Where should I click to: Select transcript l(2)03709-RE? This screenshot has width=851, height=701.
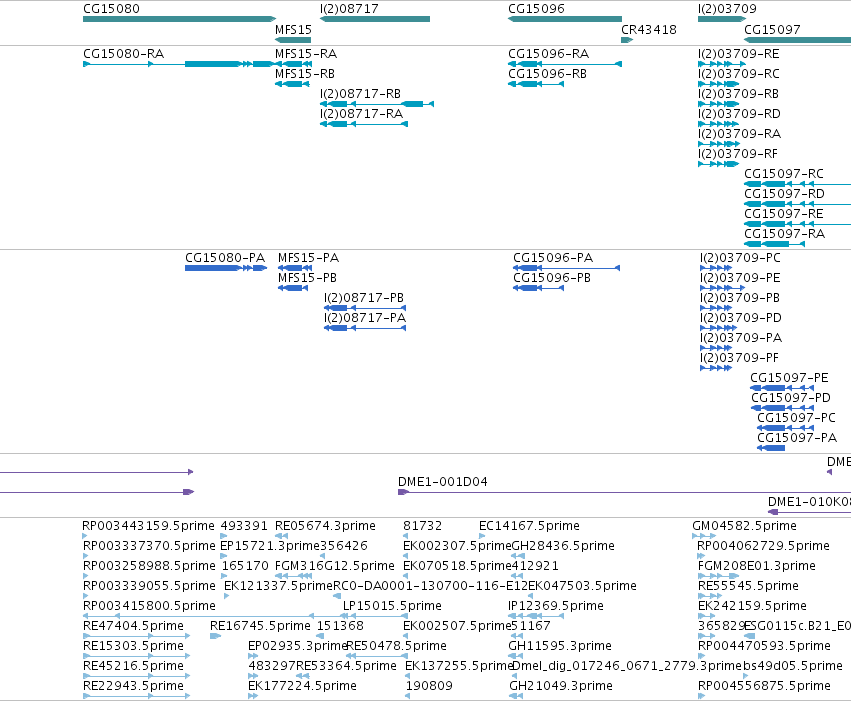pyautogui.click(x=739, y=54)
